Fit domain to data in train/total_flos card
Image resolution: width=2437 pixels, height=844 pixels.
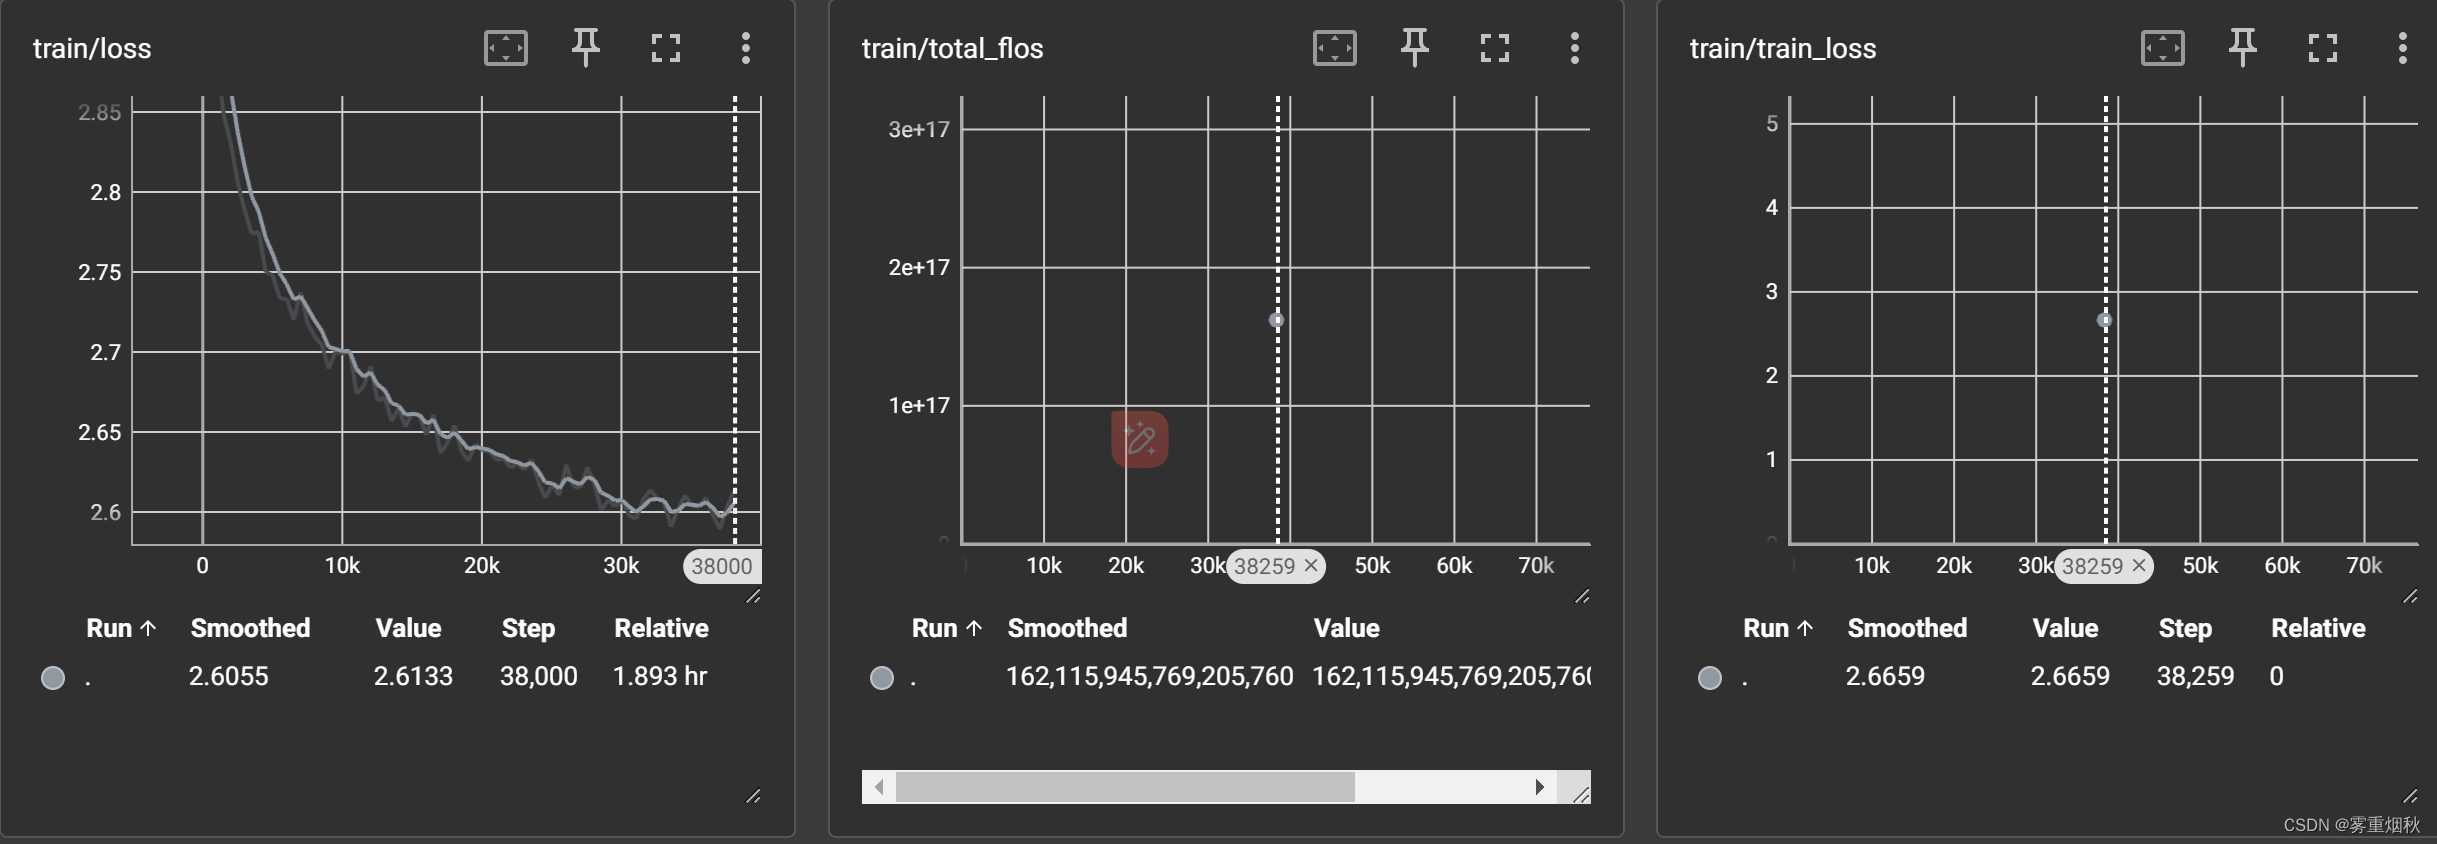(1335, 48)
